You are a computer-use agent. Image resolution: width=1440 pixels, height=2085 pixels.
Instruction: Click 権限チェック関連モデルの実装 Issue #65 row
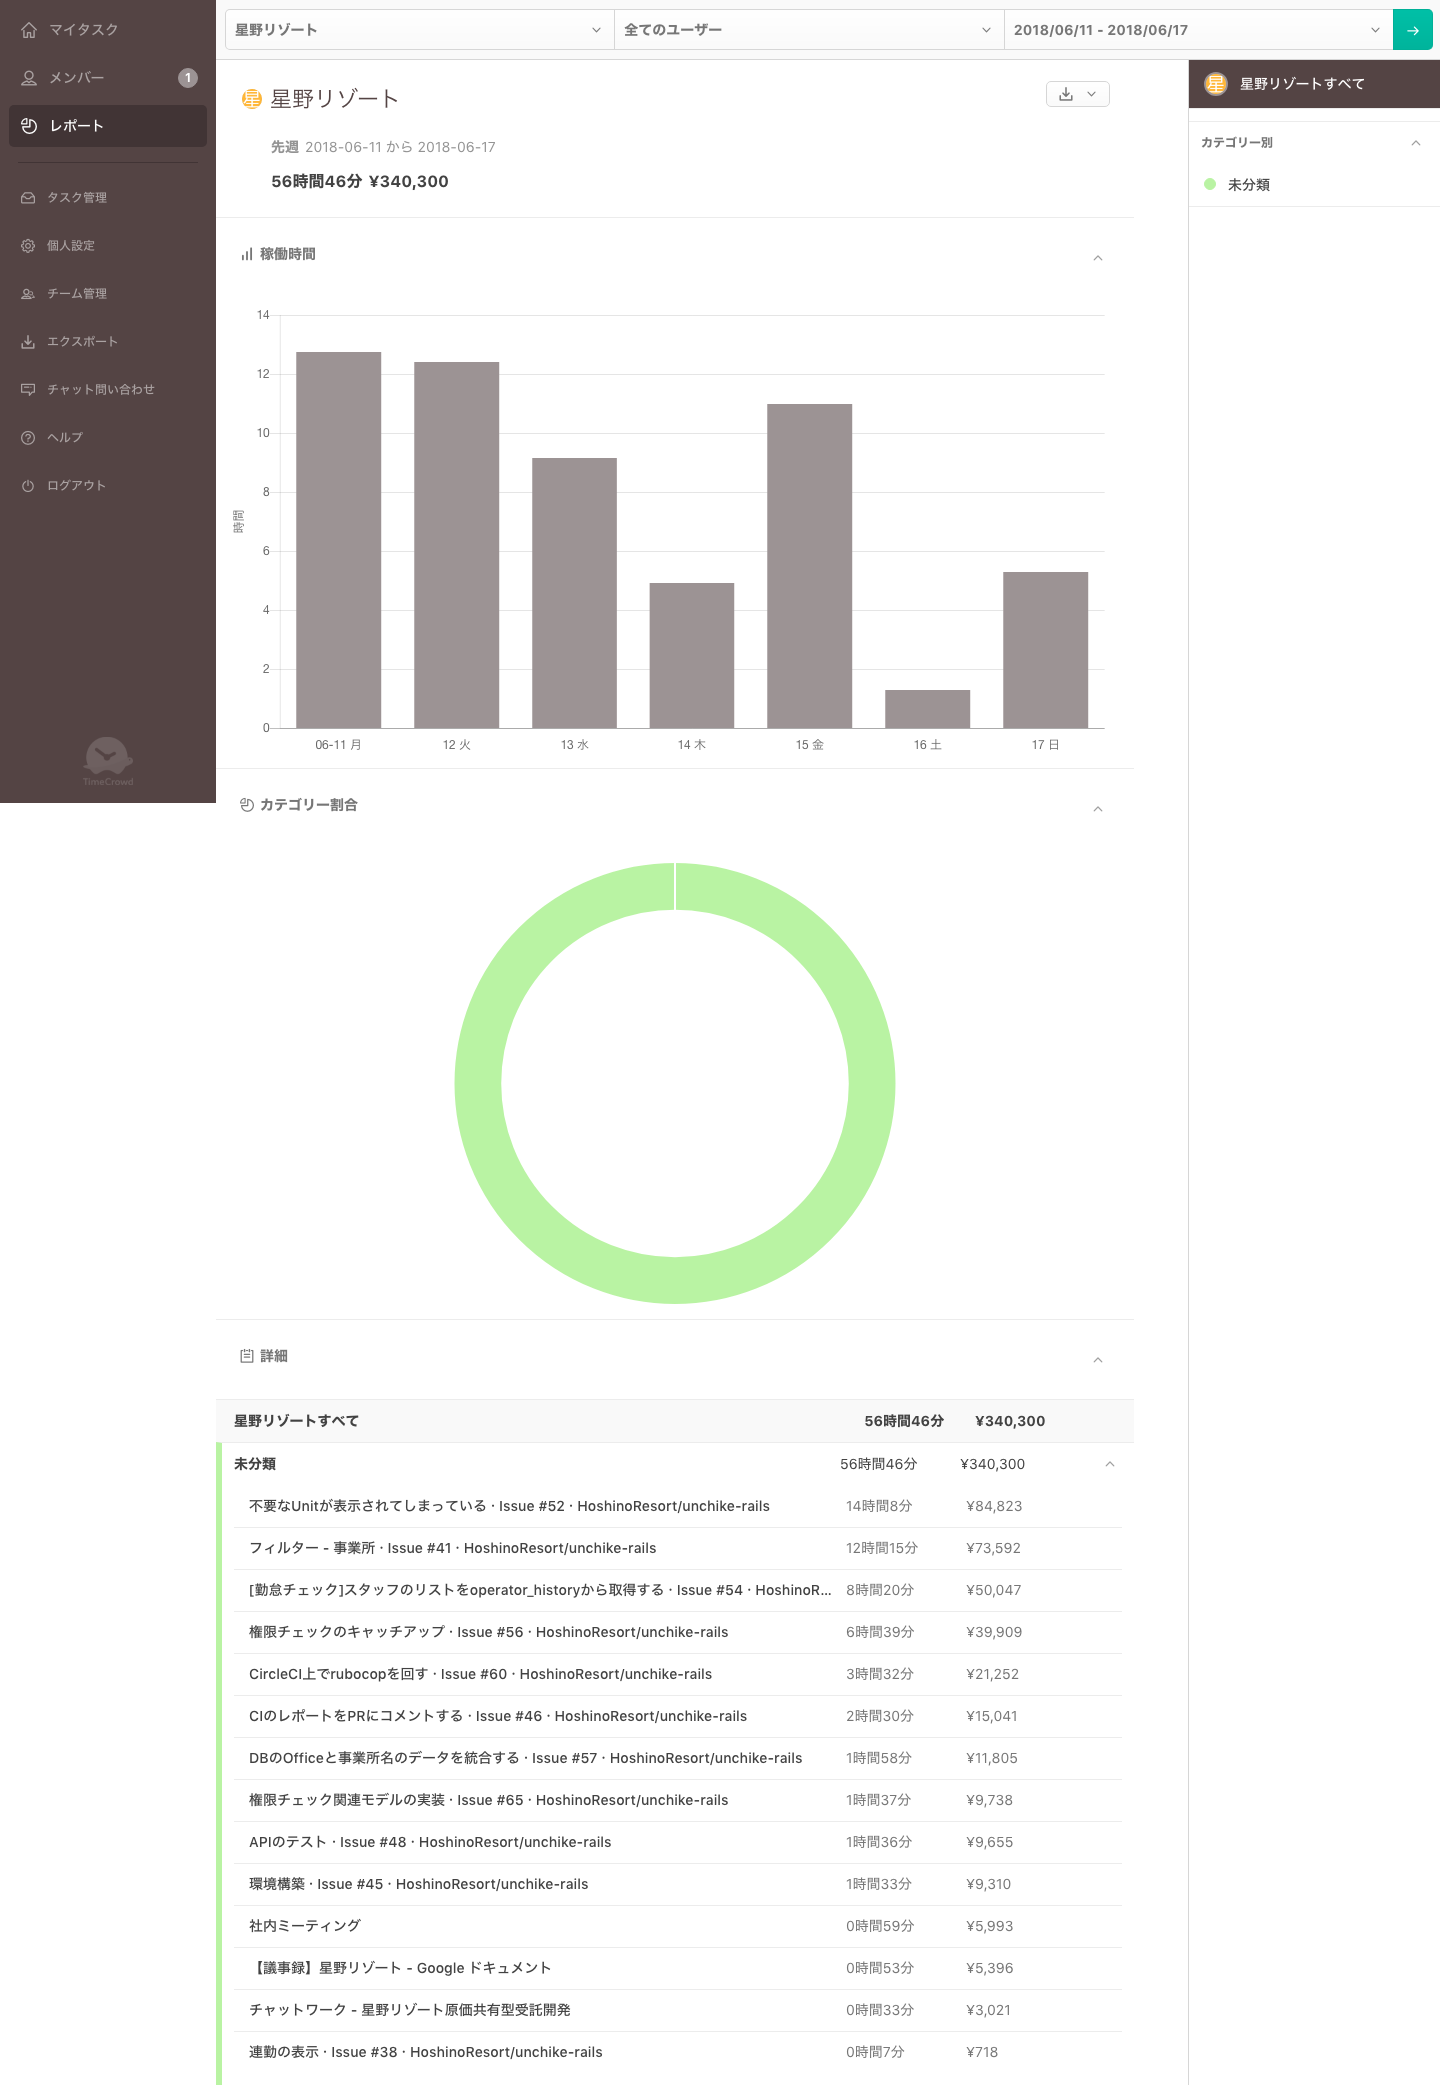coord(678,1800)
